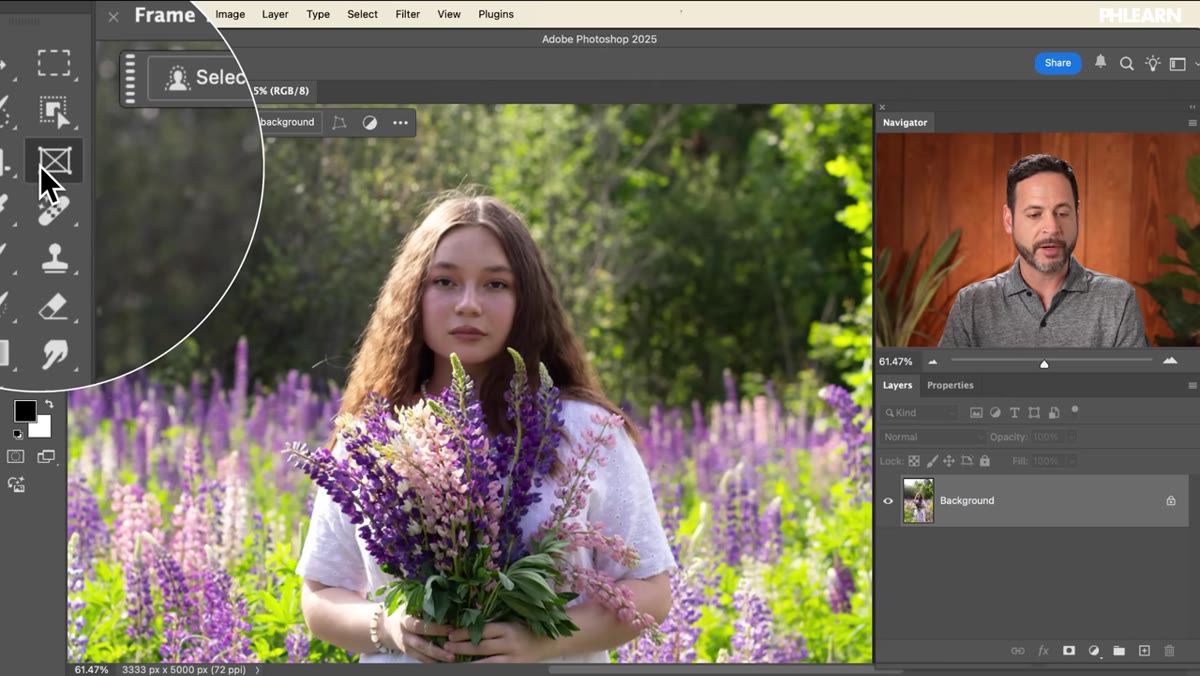1200x676 pixels.
Task: Create a new fill or adjustment layer
Action: (x=1094, y=651)
